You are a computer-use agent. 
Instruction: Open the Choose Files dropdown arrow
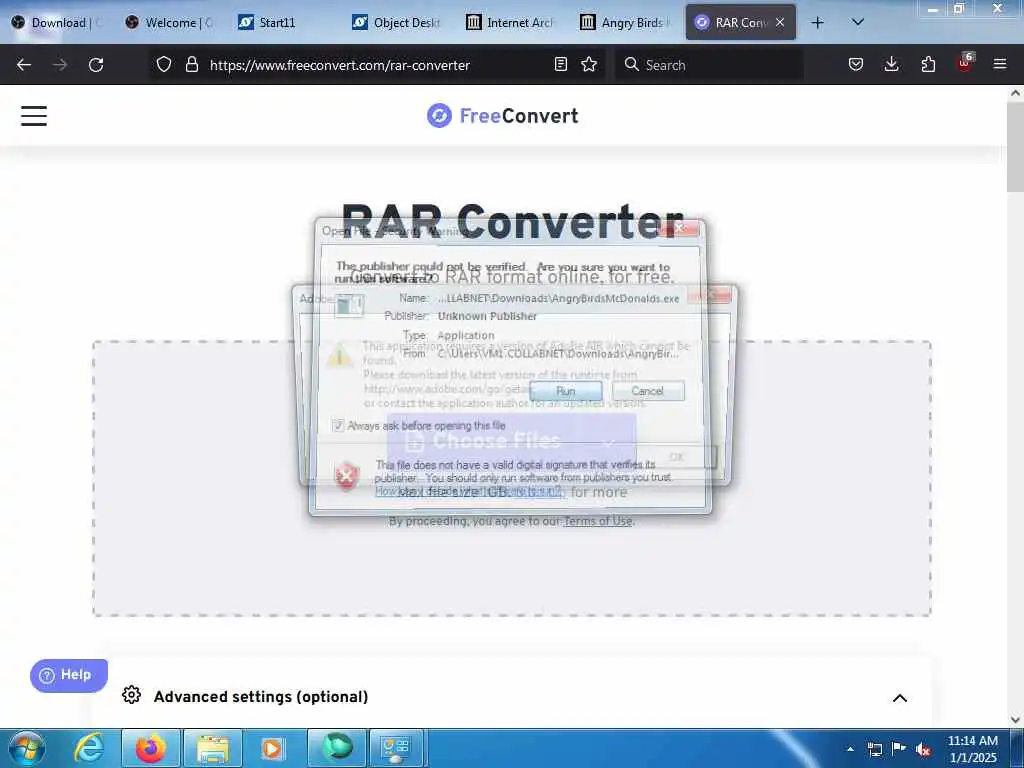point(609,441)
